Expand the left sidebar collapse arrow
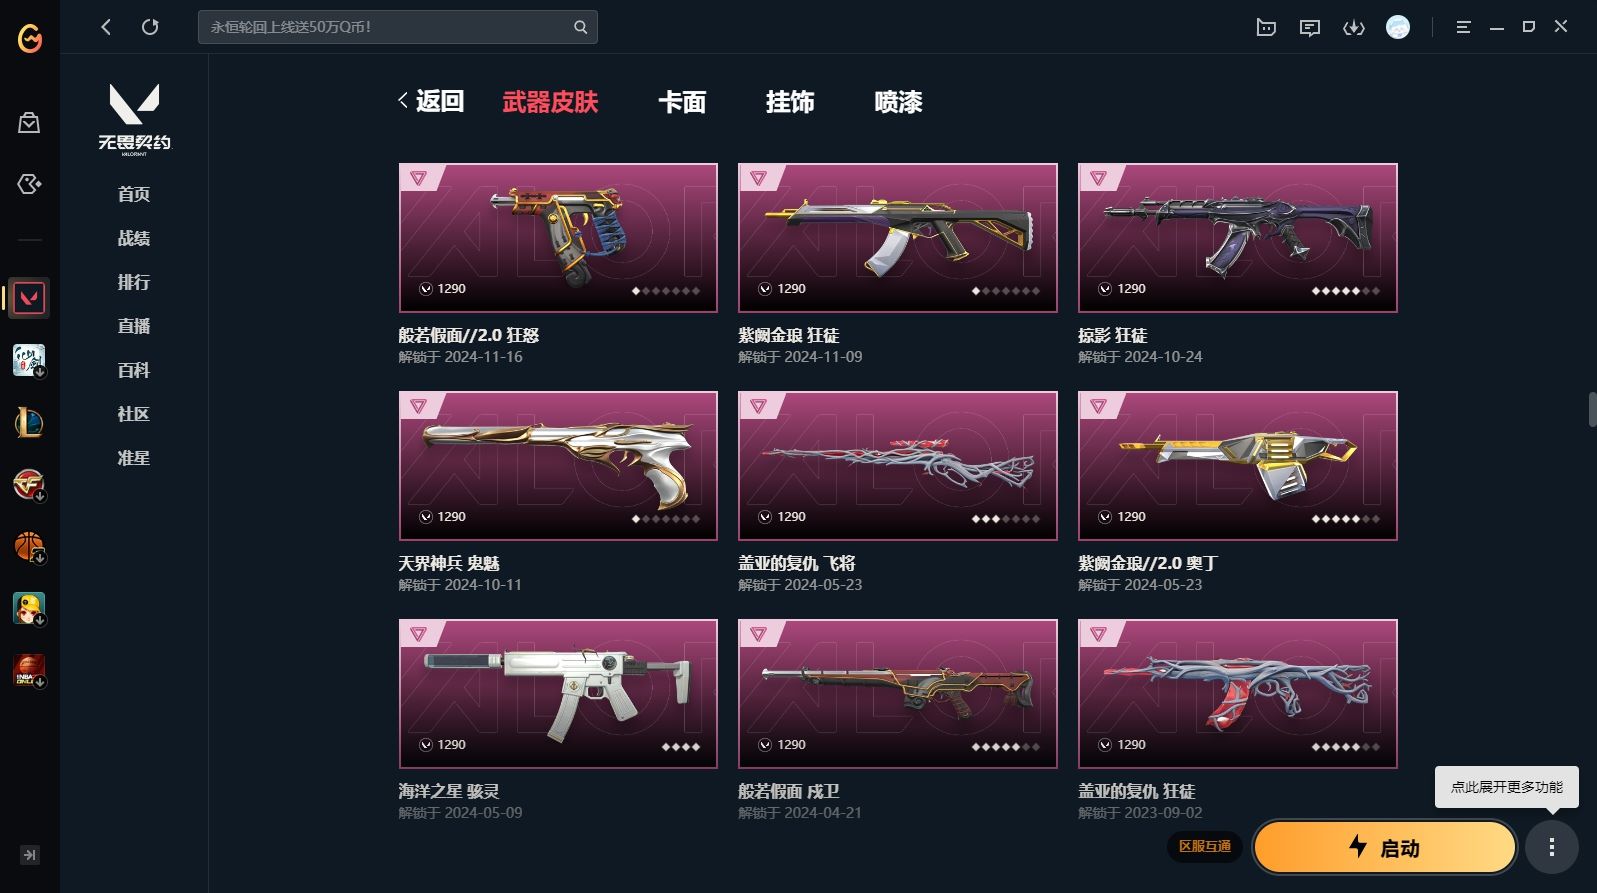The image size is (1597, 893). tap(29, 855)
